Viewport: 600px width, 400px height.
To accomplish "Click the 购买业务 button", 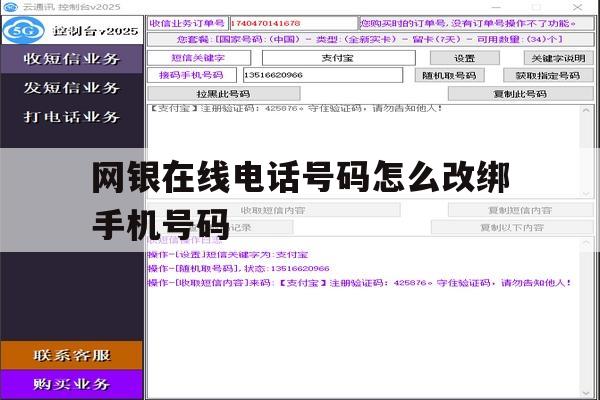I will pos(72,384).
